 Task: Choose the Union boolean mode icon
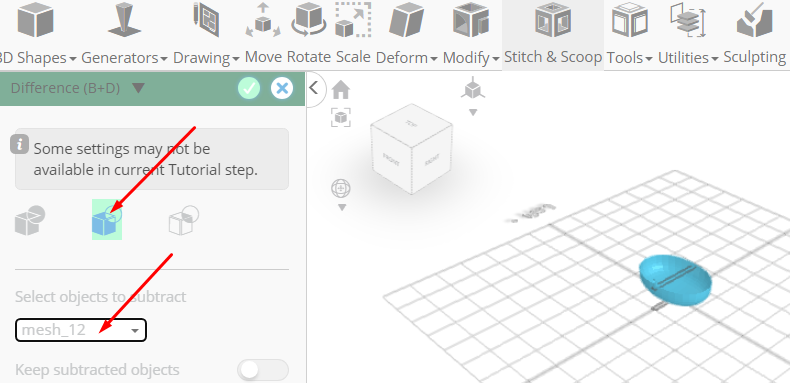[x=30, y=221]
